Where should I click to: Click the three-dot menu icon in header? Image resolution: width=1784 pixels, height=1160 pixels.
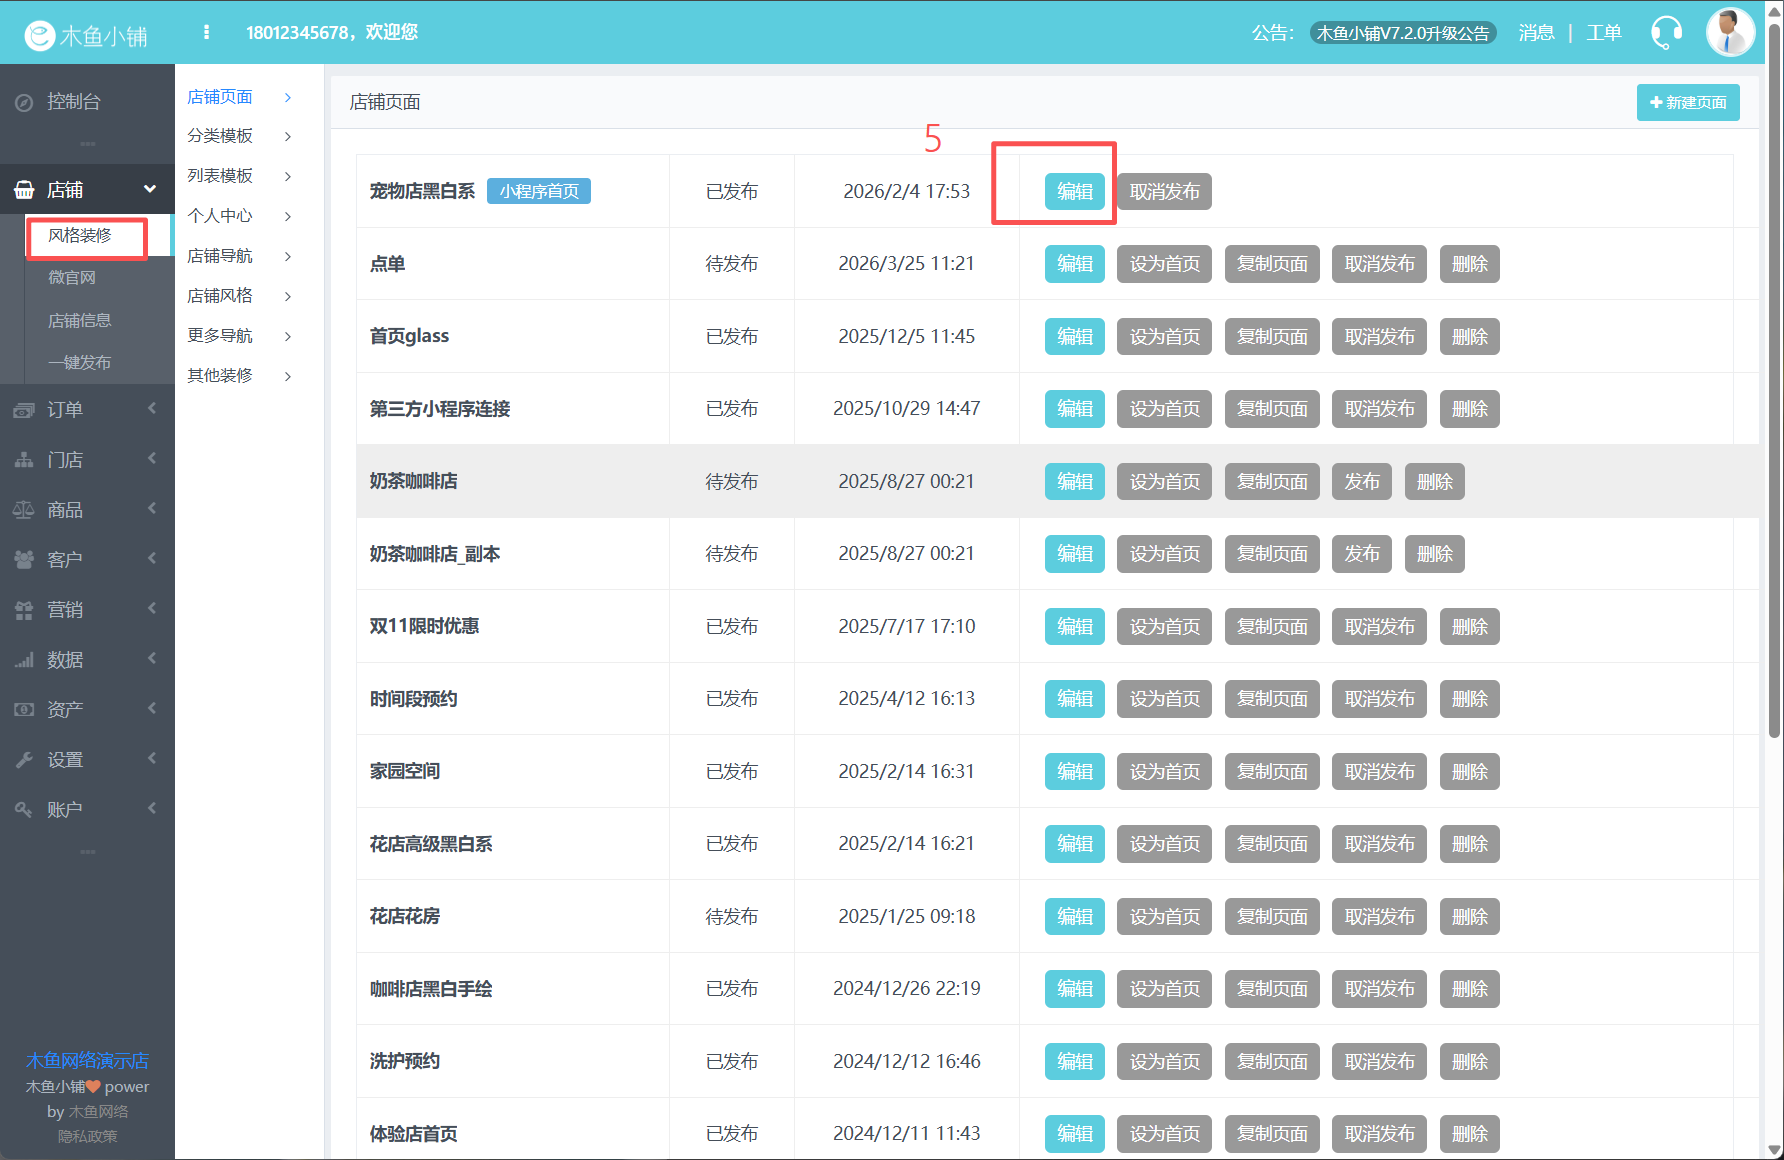(x=206, y=32)
